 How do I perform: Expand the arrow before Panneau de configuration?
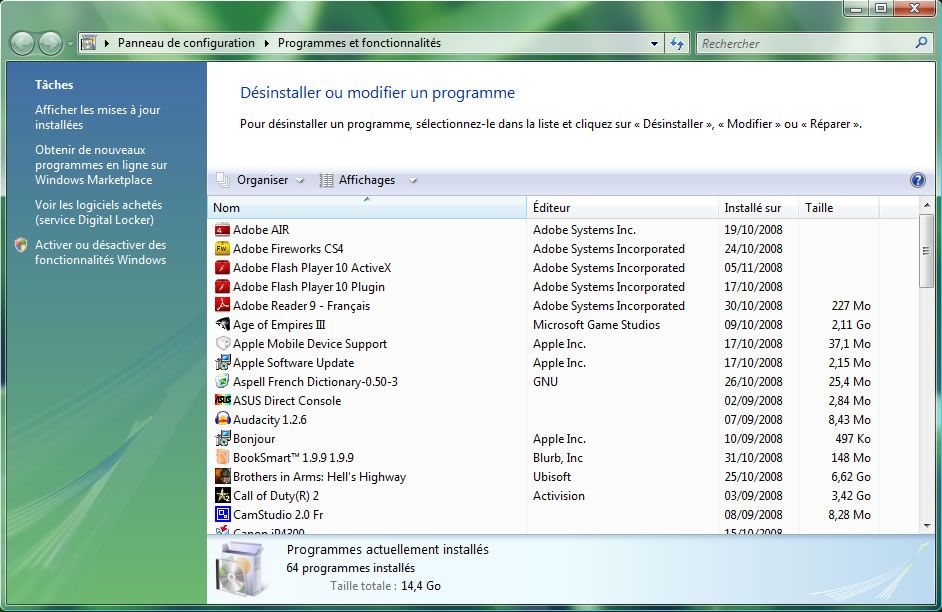[x=107, y=43]
